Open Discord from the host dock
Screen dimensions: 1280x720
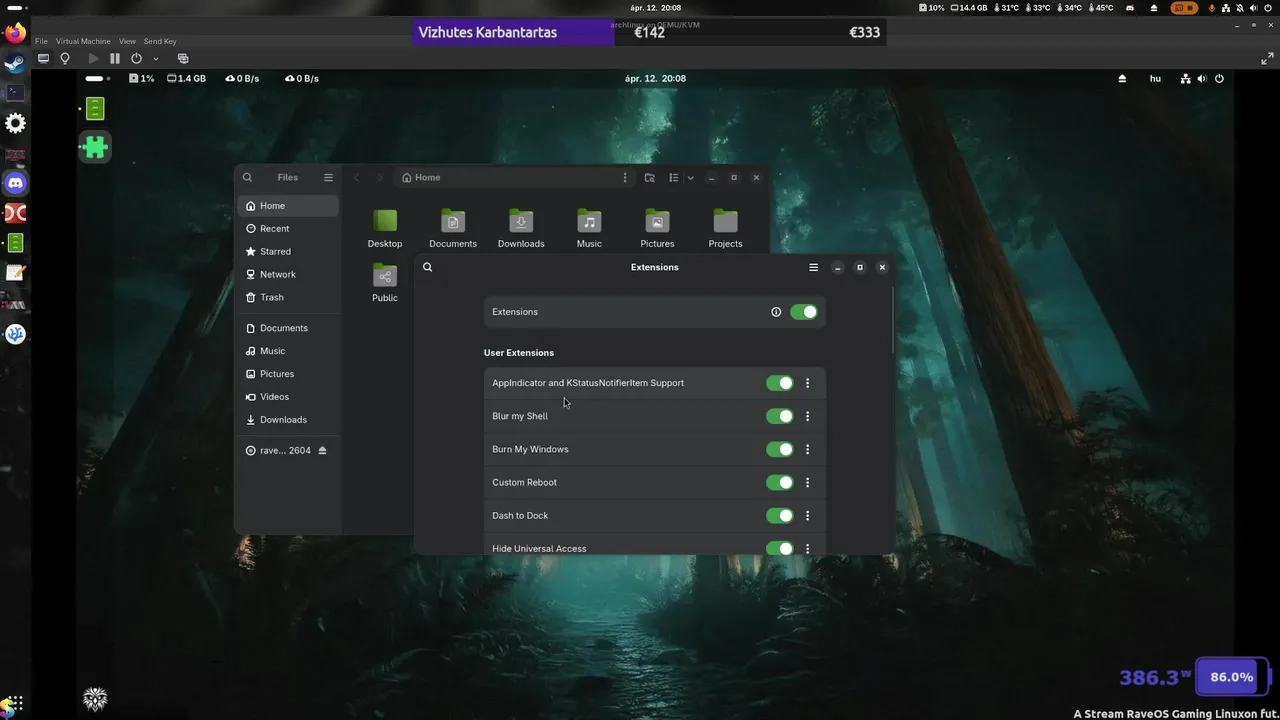click(15, 183)
